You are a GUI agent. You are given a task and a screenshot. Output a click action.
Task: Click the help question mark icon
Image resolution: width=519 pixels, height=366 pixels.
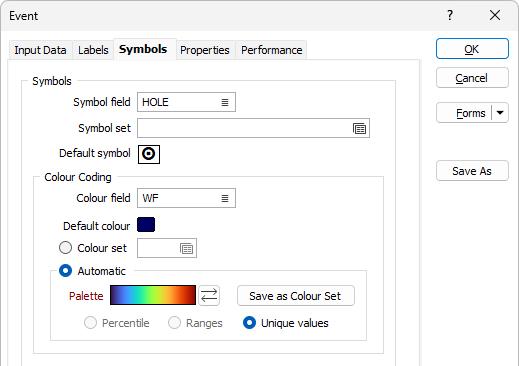click(x=450, y=15)
